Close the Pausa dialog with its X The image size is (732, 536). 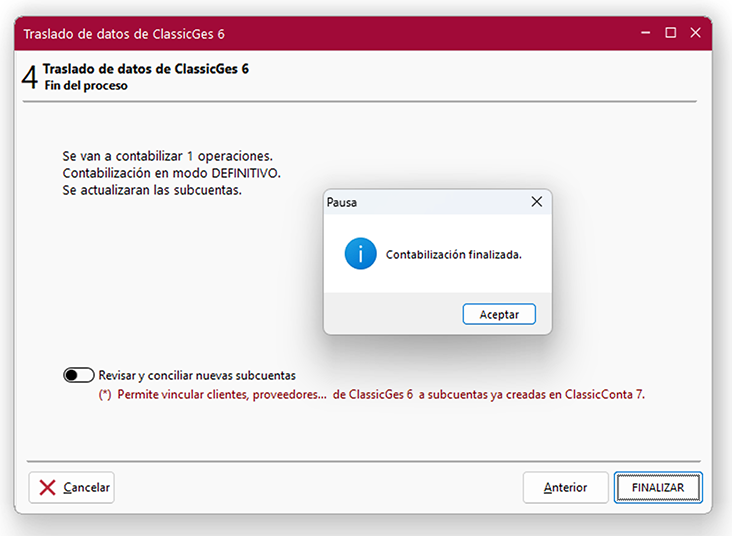(537, 201)
